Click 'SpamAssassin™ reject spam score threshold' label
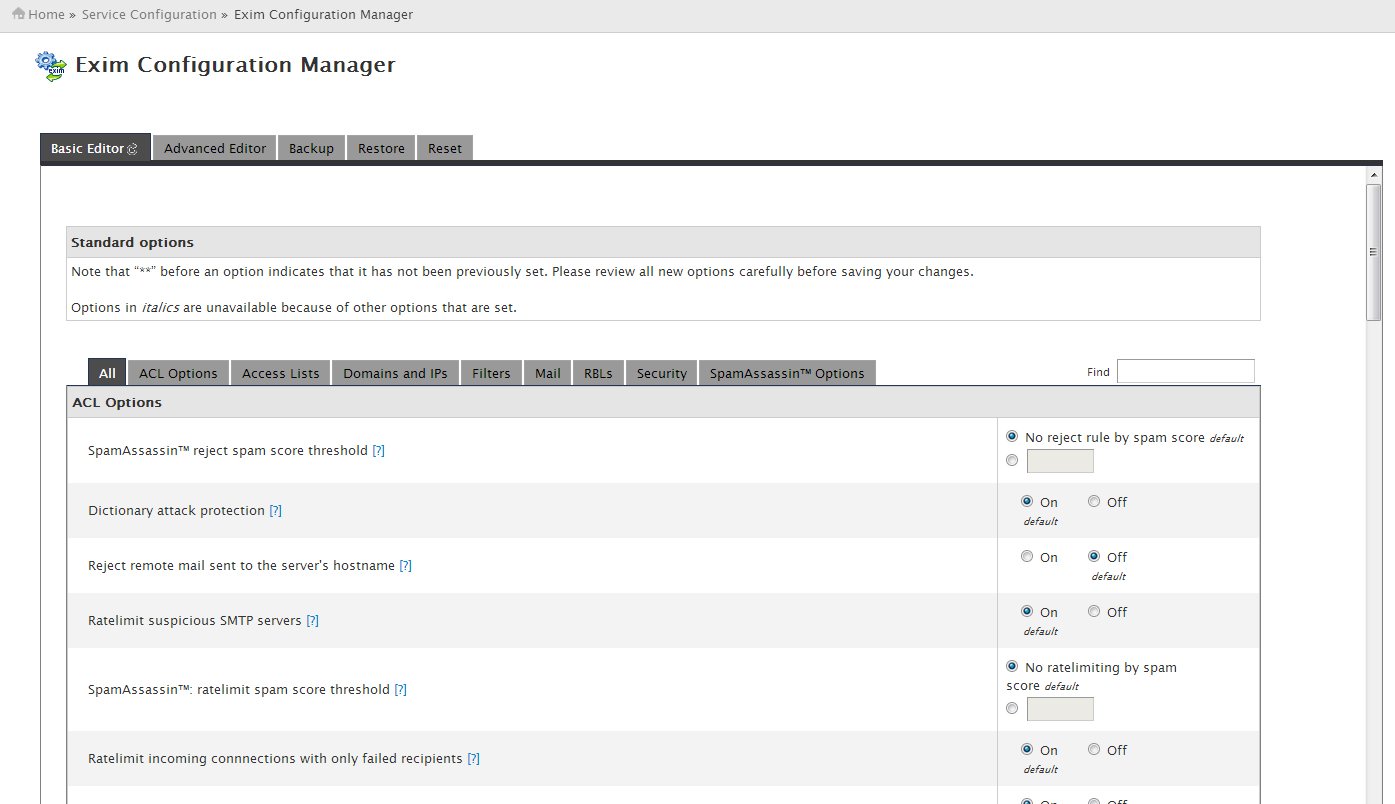 [228, 451]
